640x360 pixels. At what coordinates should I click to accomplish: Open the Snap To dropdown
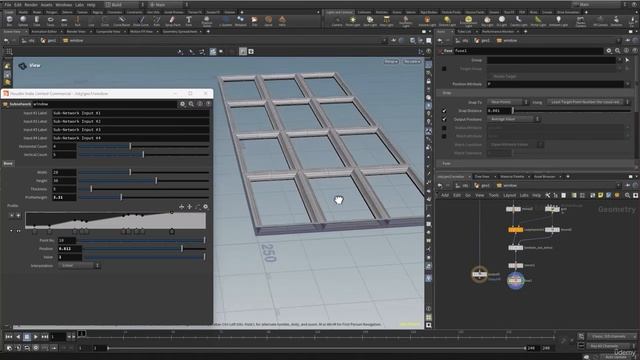[x=508, y=102]
